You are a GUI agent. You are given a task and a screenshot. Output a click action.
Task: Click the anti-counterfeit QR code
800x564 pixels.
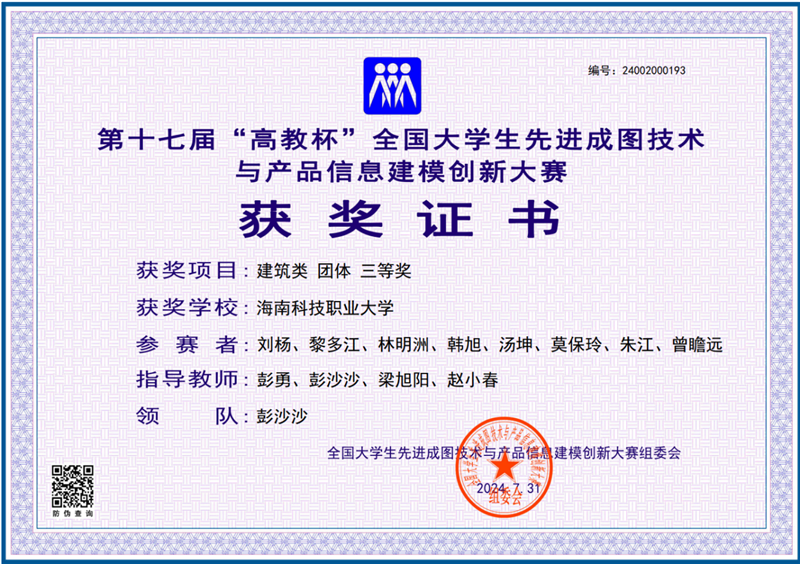coord(72,486)
